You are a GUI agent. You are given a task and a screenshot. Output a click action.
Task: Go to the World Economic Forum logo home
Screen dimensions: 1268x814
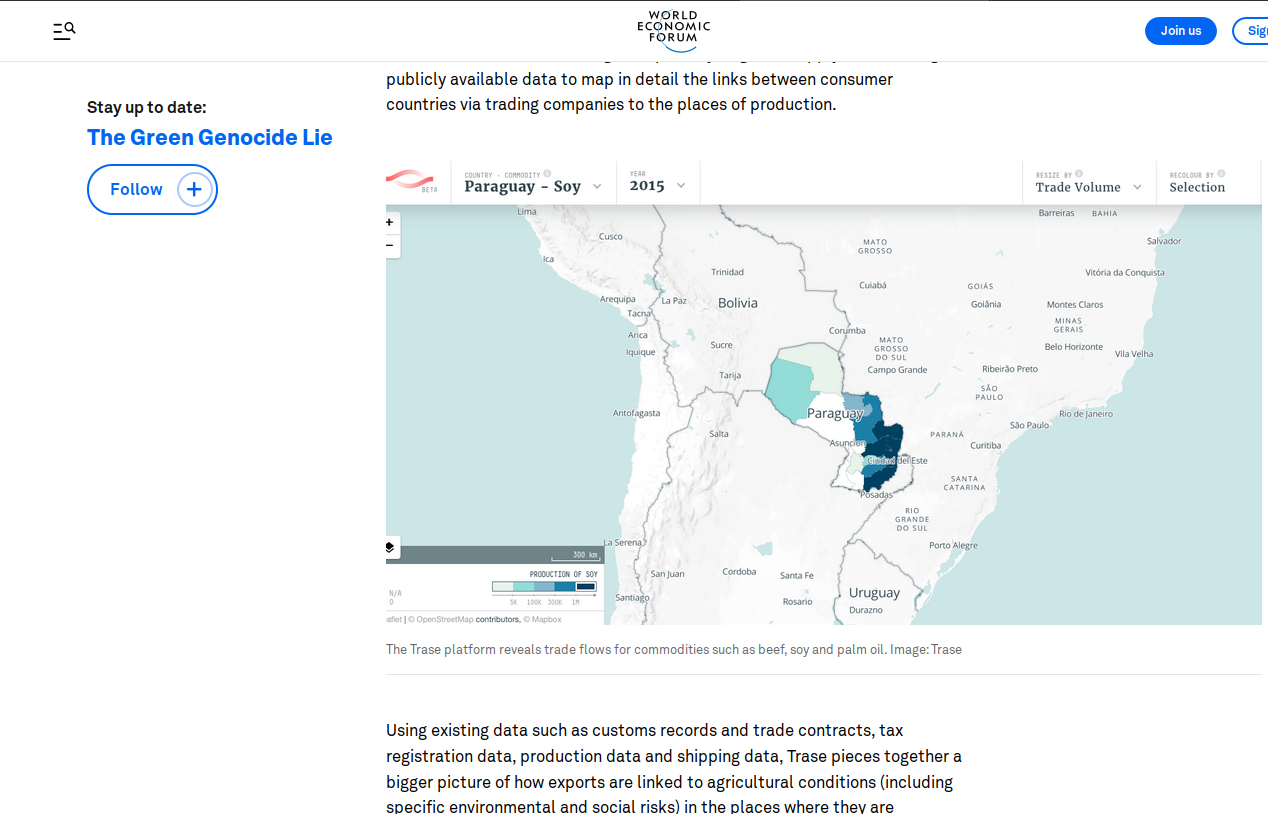674,31
